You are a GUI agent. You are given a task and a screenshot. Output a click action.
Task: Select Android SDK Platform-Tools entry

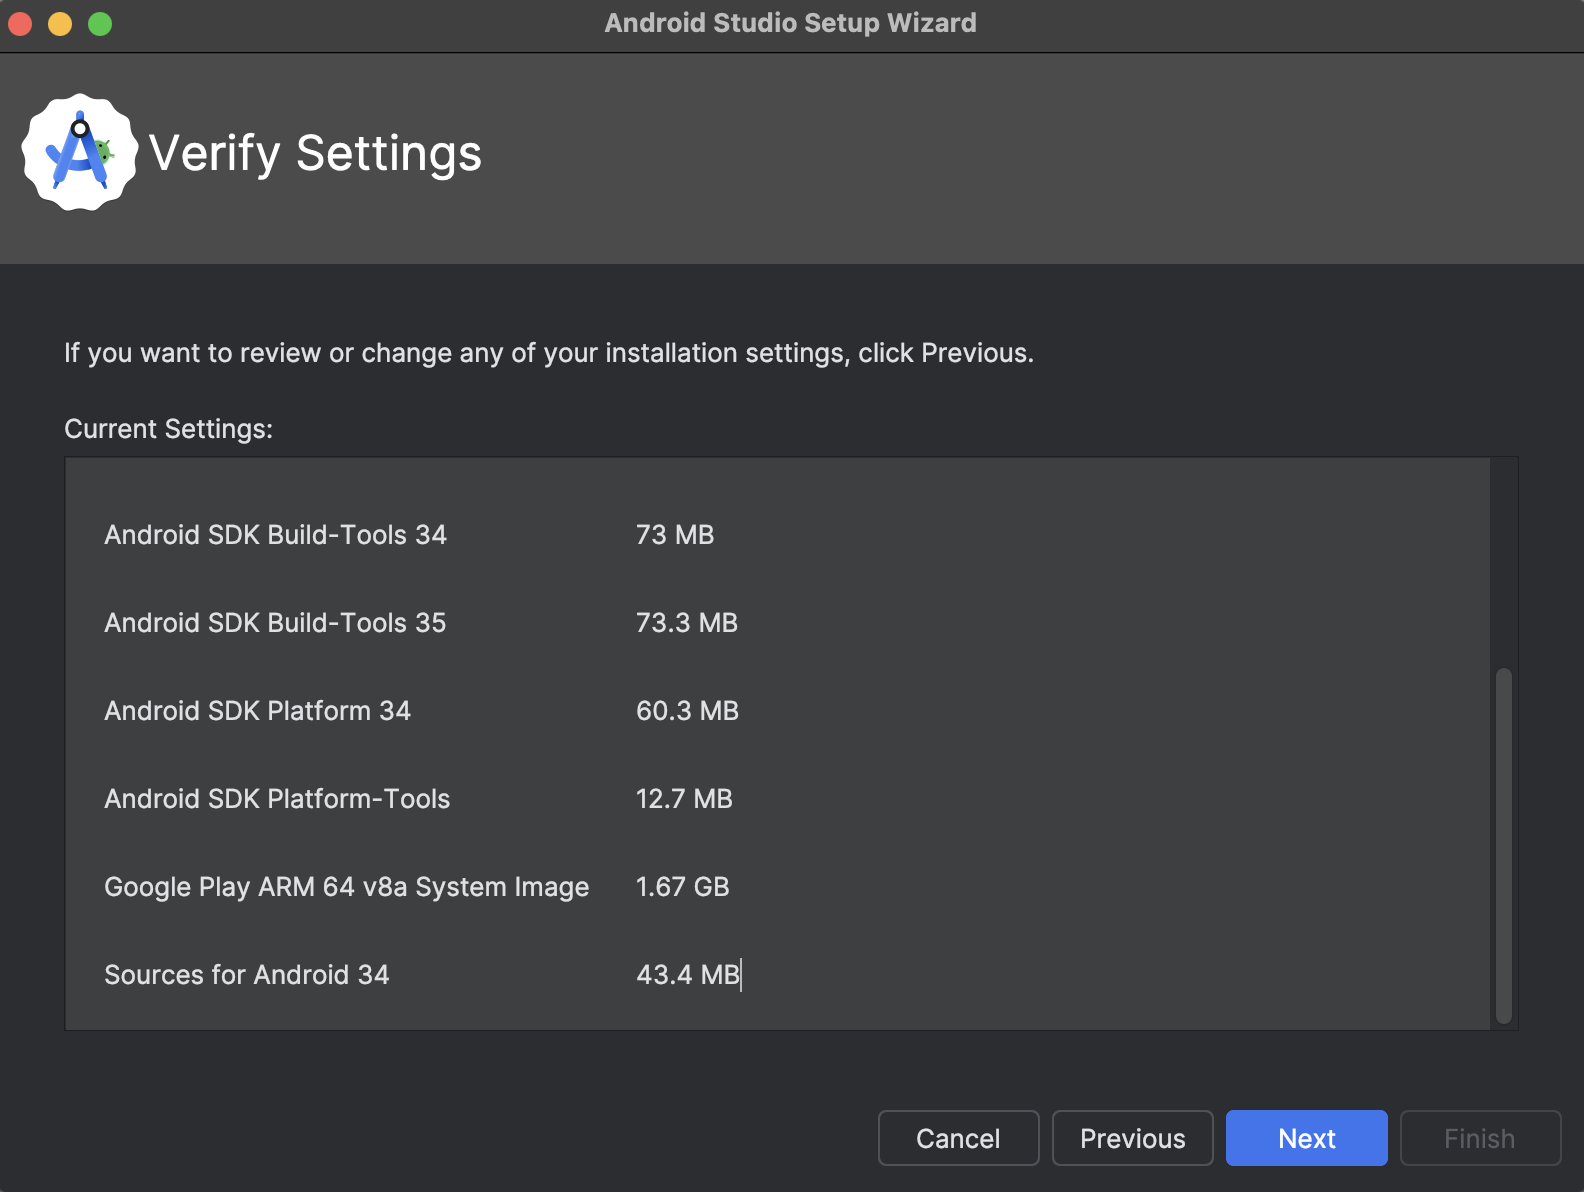tap(277, 799)
